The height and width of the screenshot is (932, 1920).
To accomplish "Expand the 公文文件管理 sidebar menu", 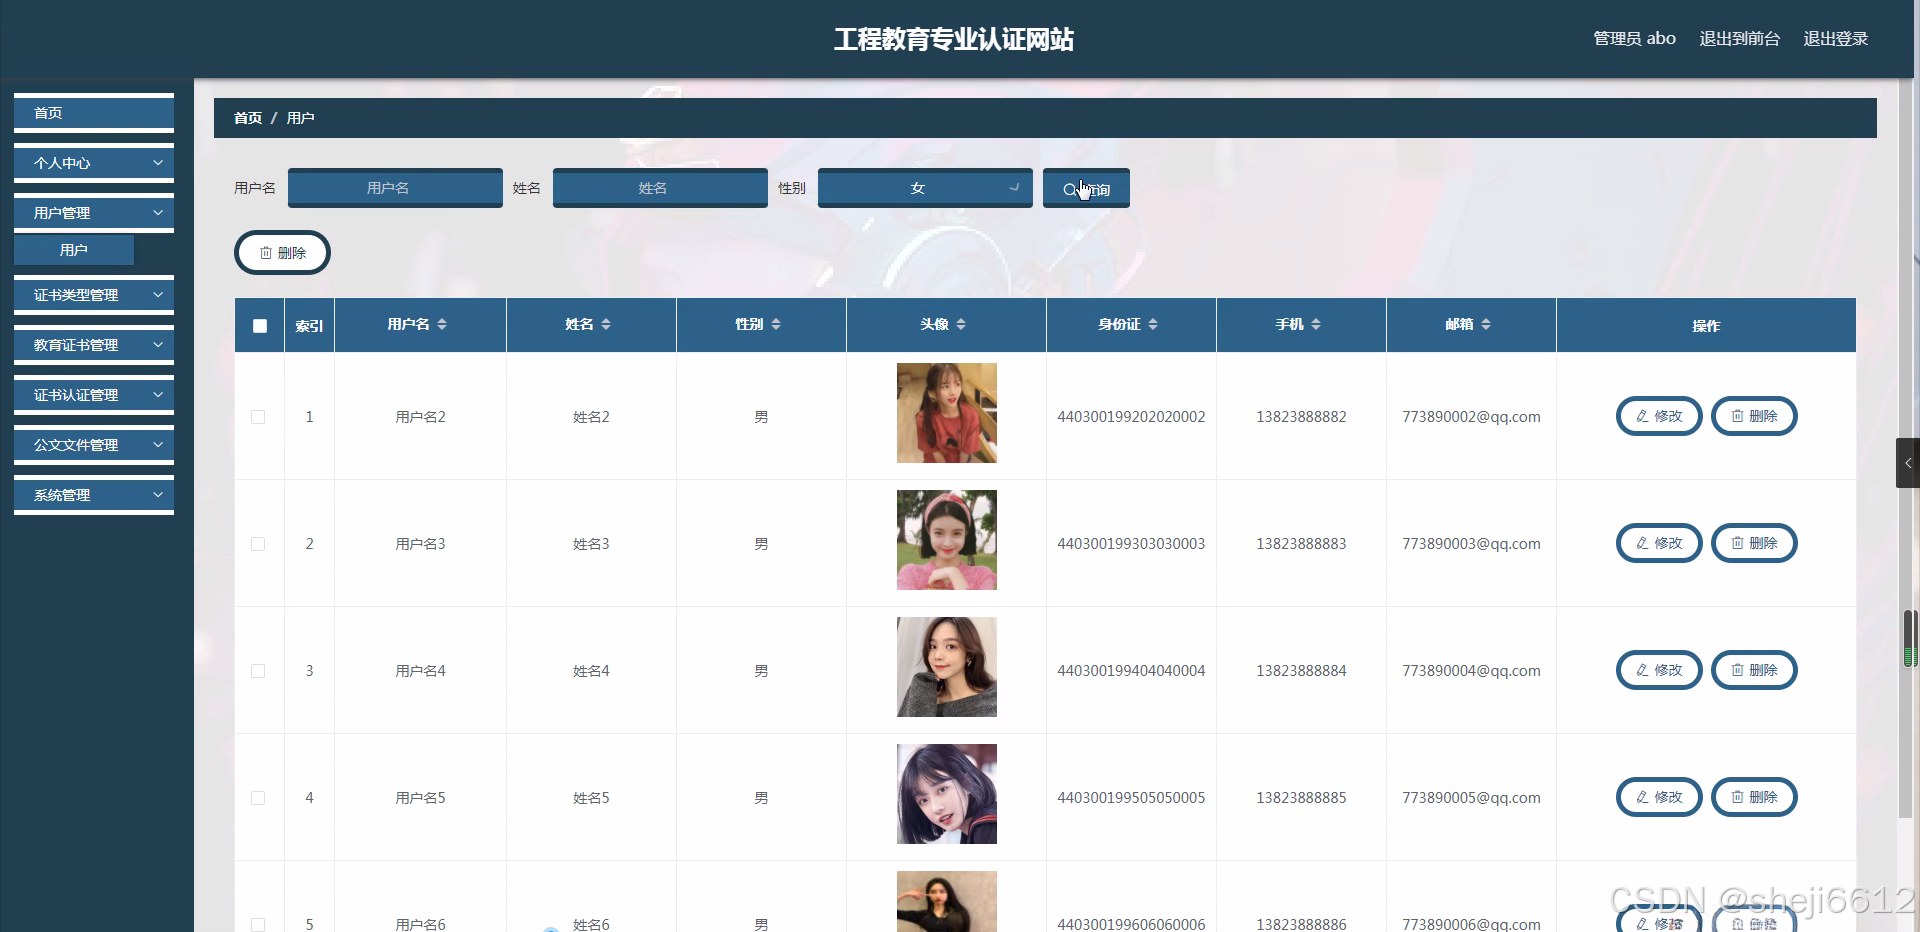I will (94, 445).
